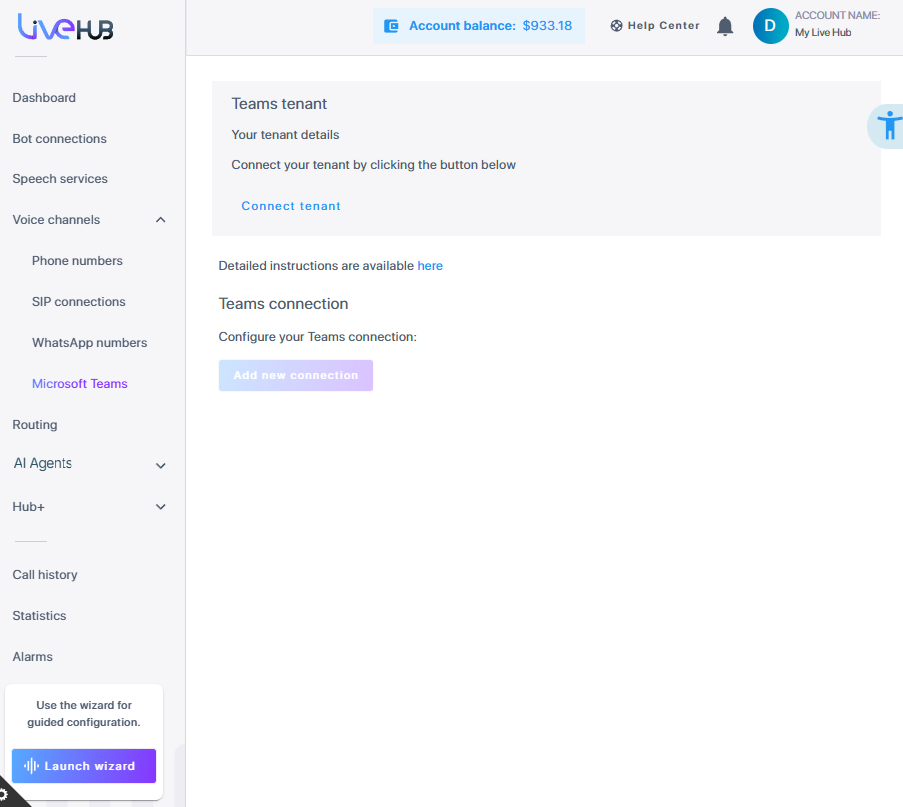
Task: Click the account name My Live Hub
Action: (x=823, y=32)
